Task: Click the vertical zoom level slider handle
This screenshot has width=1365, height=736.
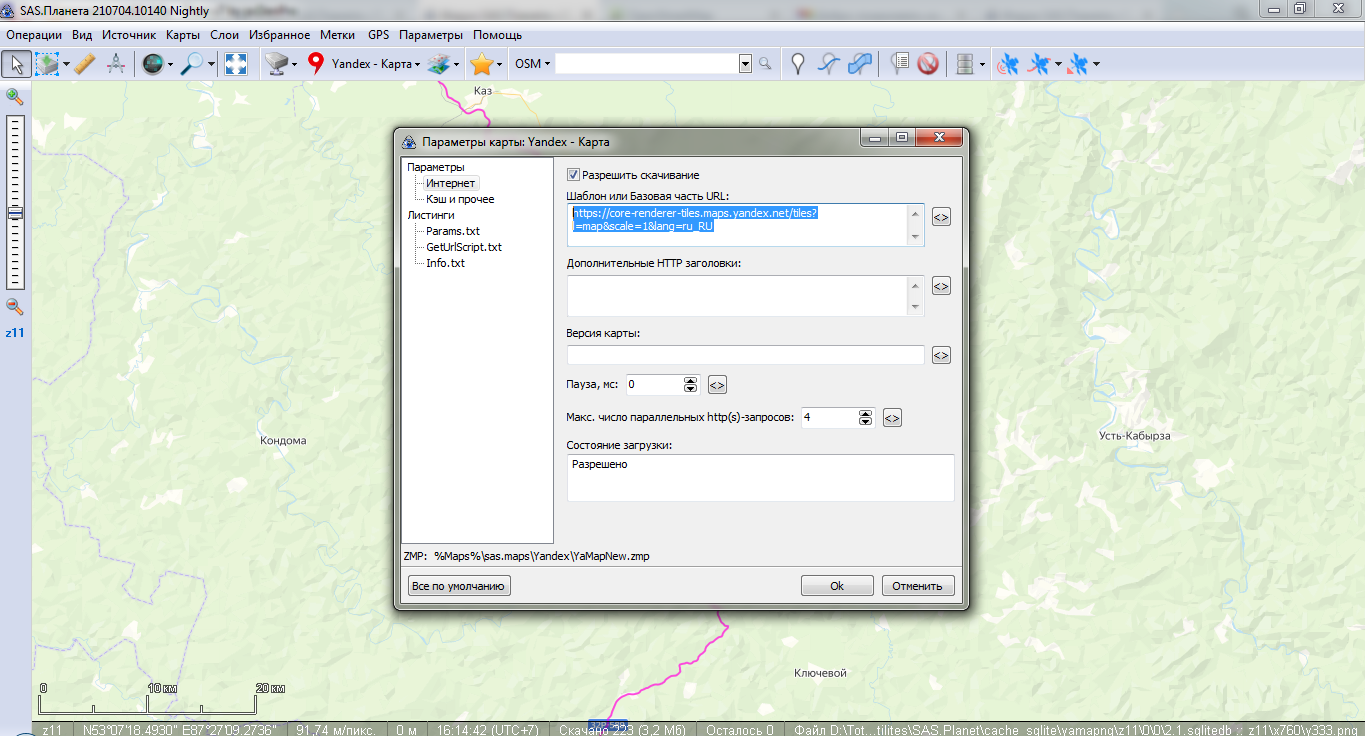Action: click(x=15, y=213)
